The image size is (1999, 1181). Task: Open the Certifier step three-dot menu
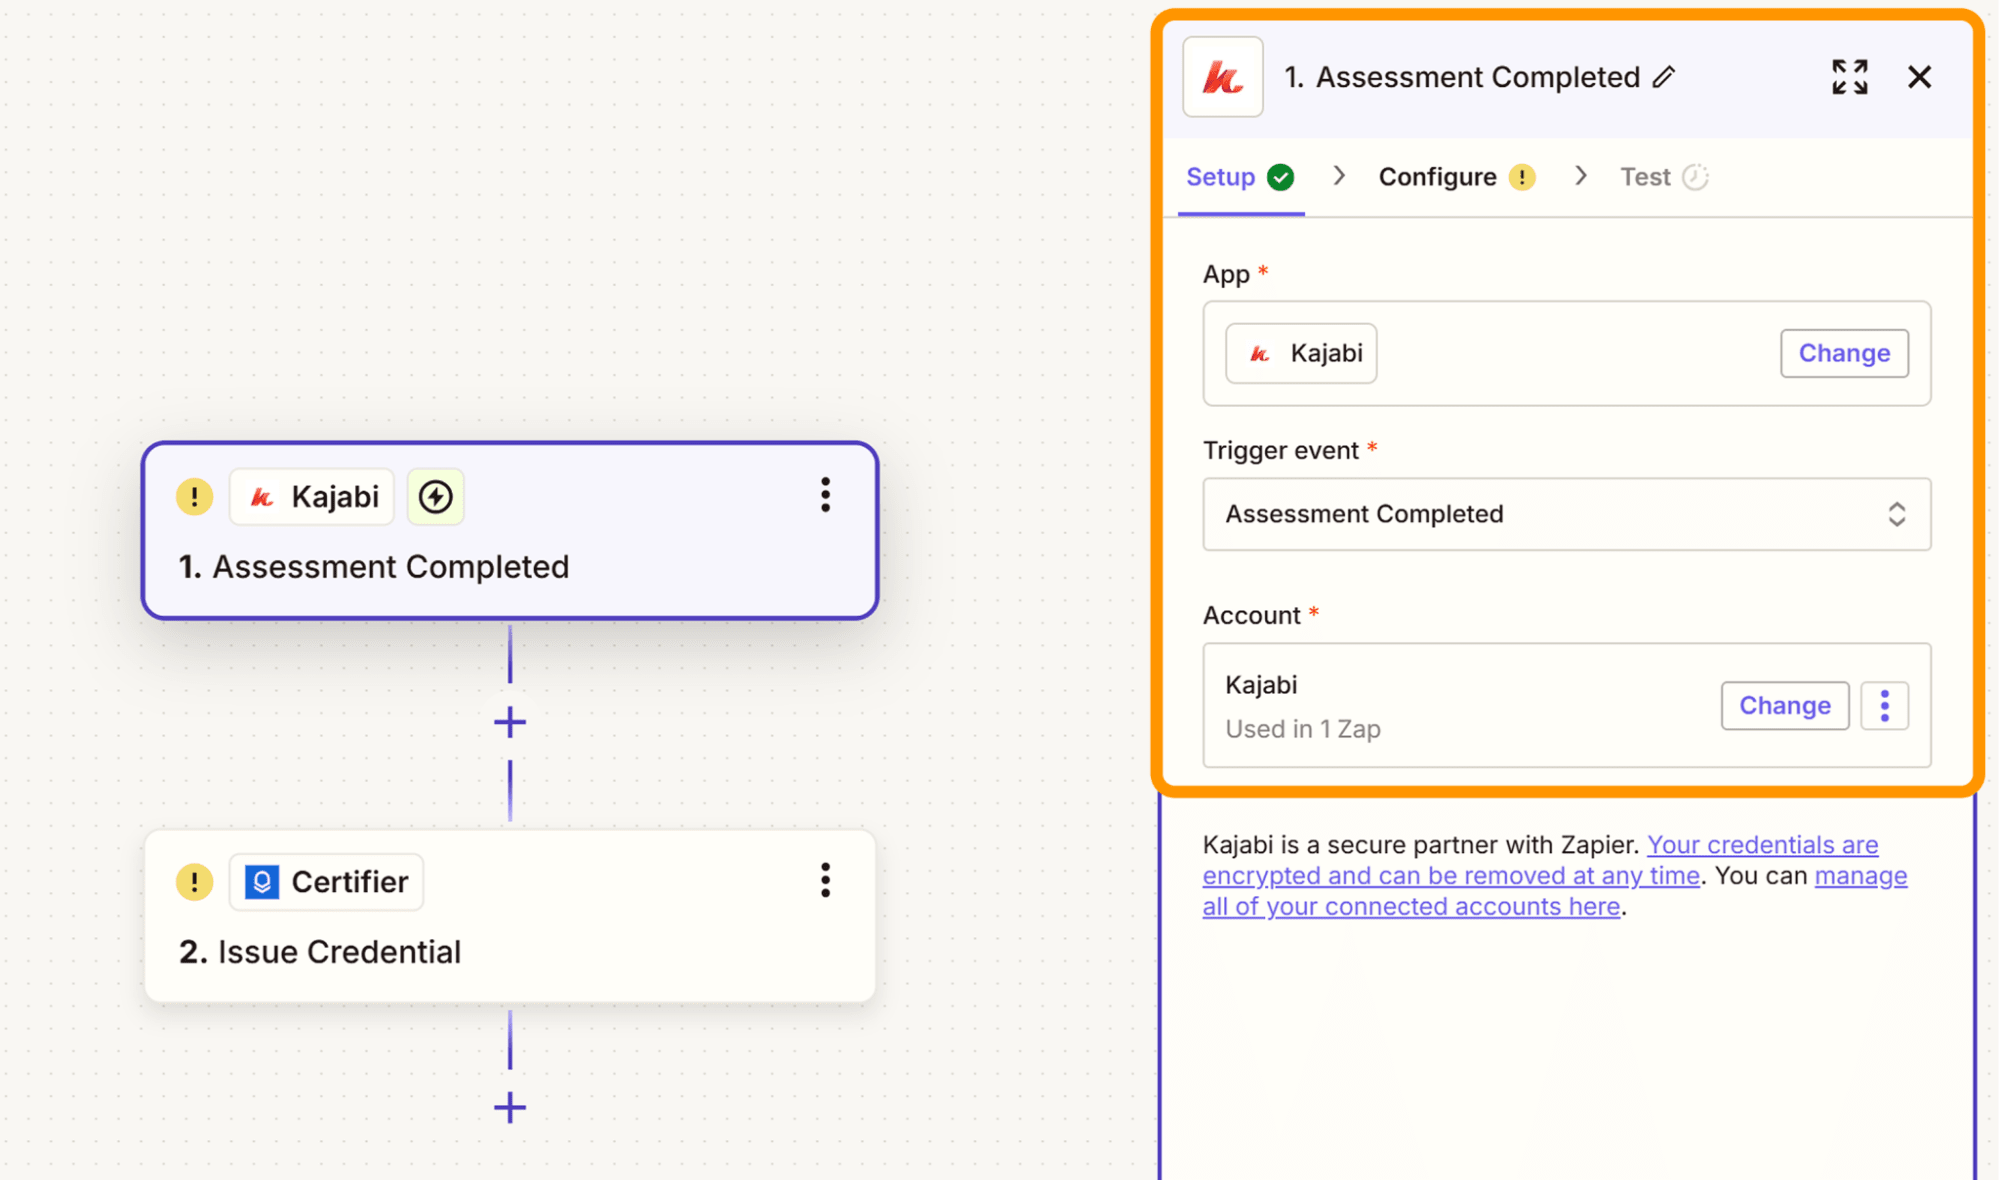(825, 880)
